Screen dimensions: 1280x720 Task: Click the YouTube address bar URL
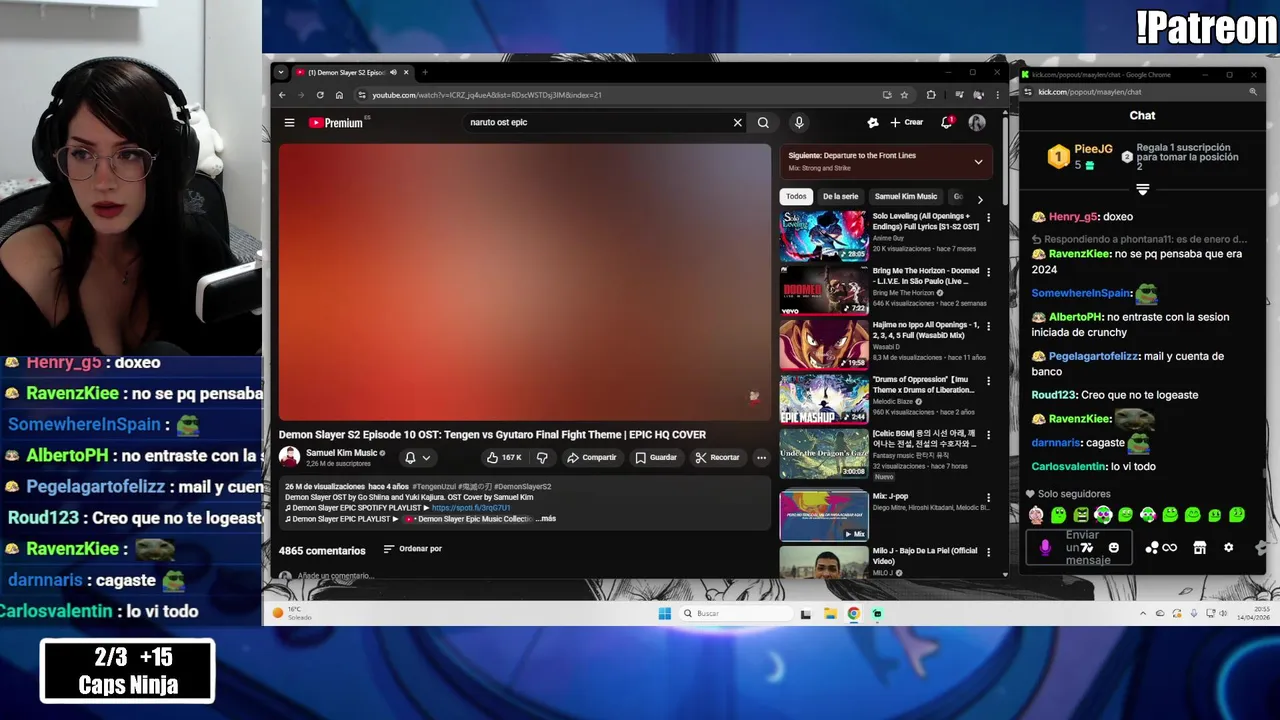click(x=487, y=95)
